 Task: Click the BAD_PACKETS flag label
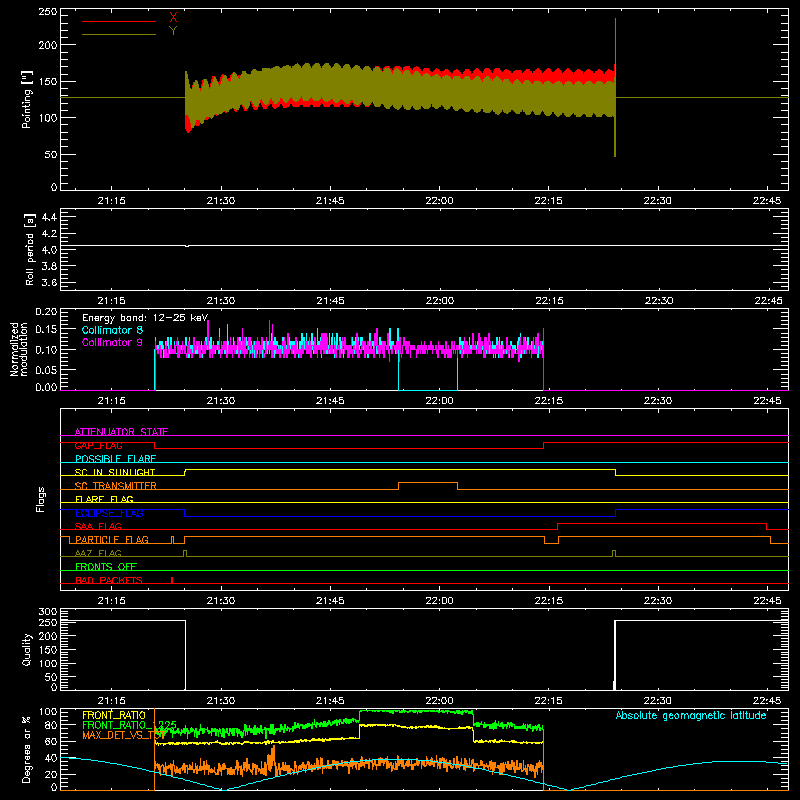click(x=109, y=580)
